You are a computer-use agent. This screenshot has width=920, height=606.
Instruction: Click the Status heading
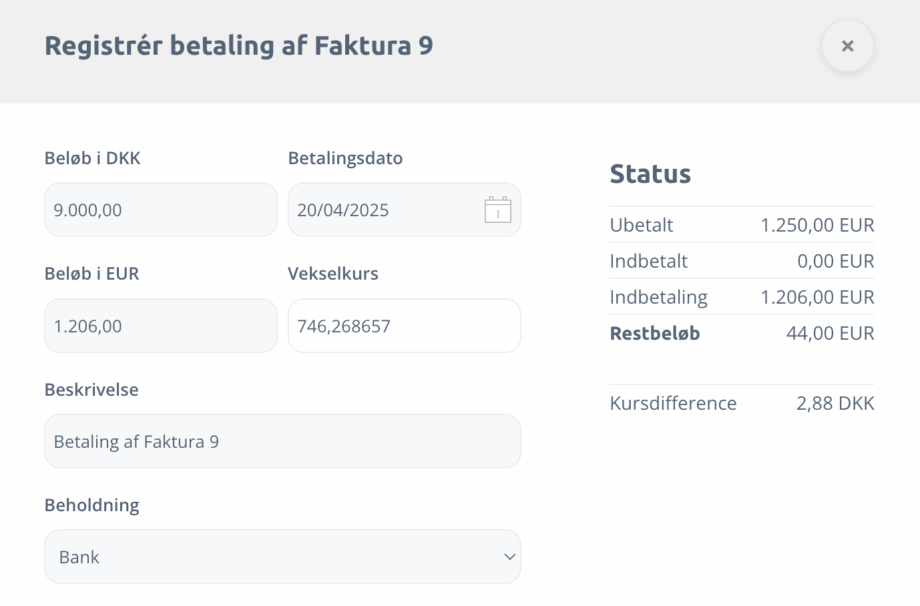(650, 174)
